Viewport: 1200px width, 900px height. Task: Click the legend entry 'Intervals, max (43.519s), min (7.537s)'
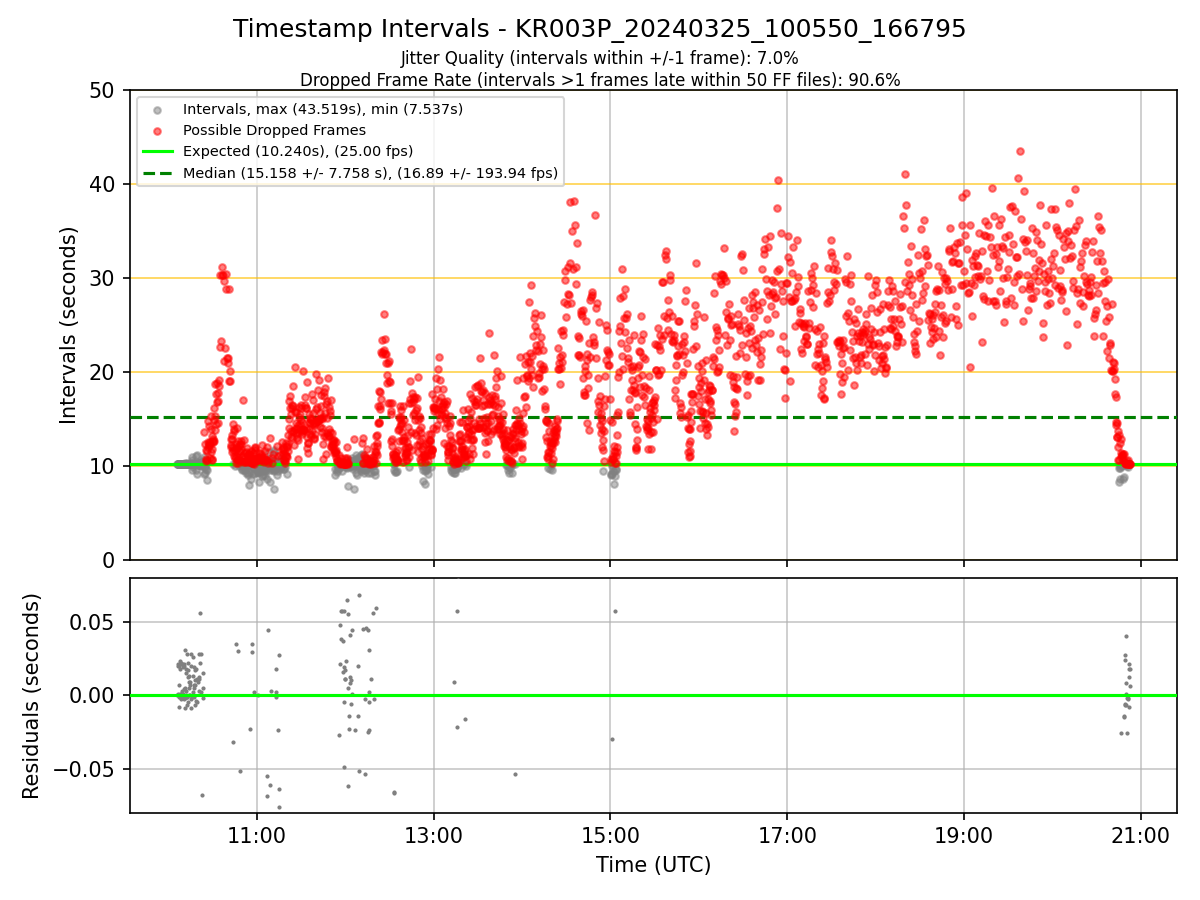tap(323, 108)
